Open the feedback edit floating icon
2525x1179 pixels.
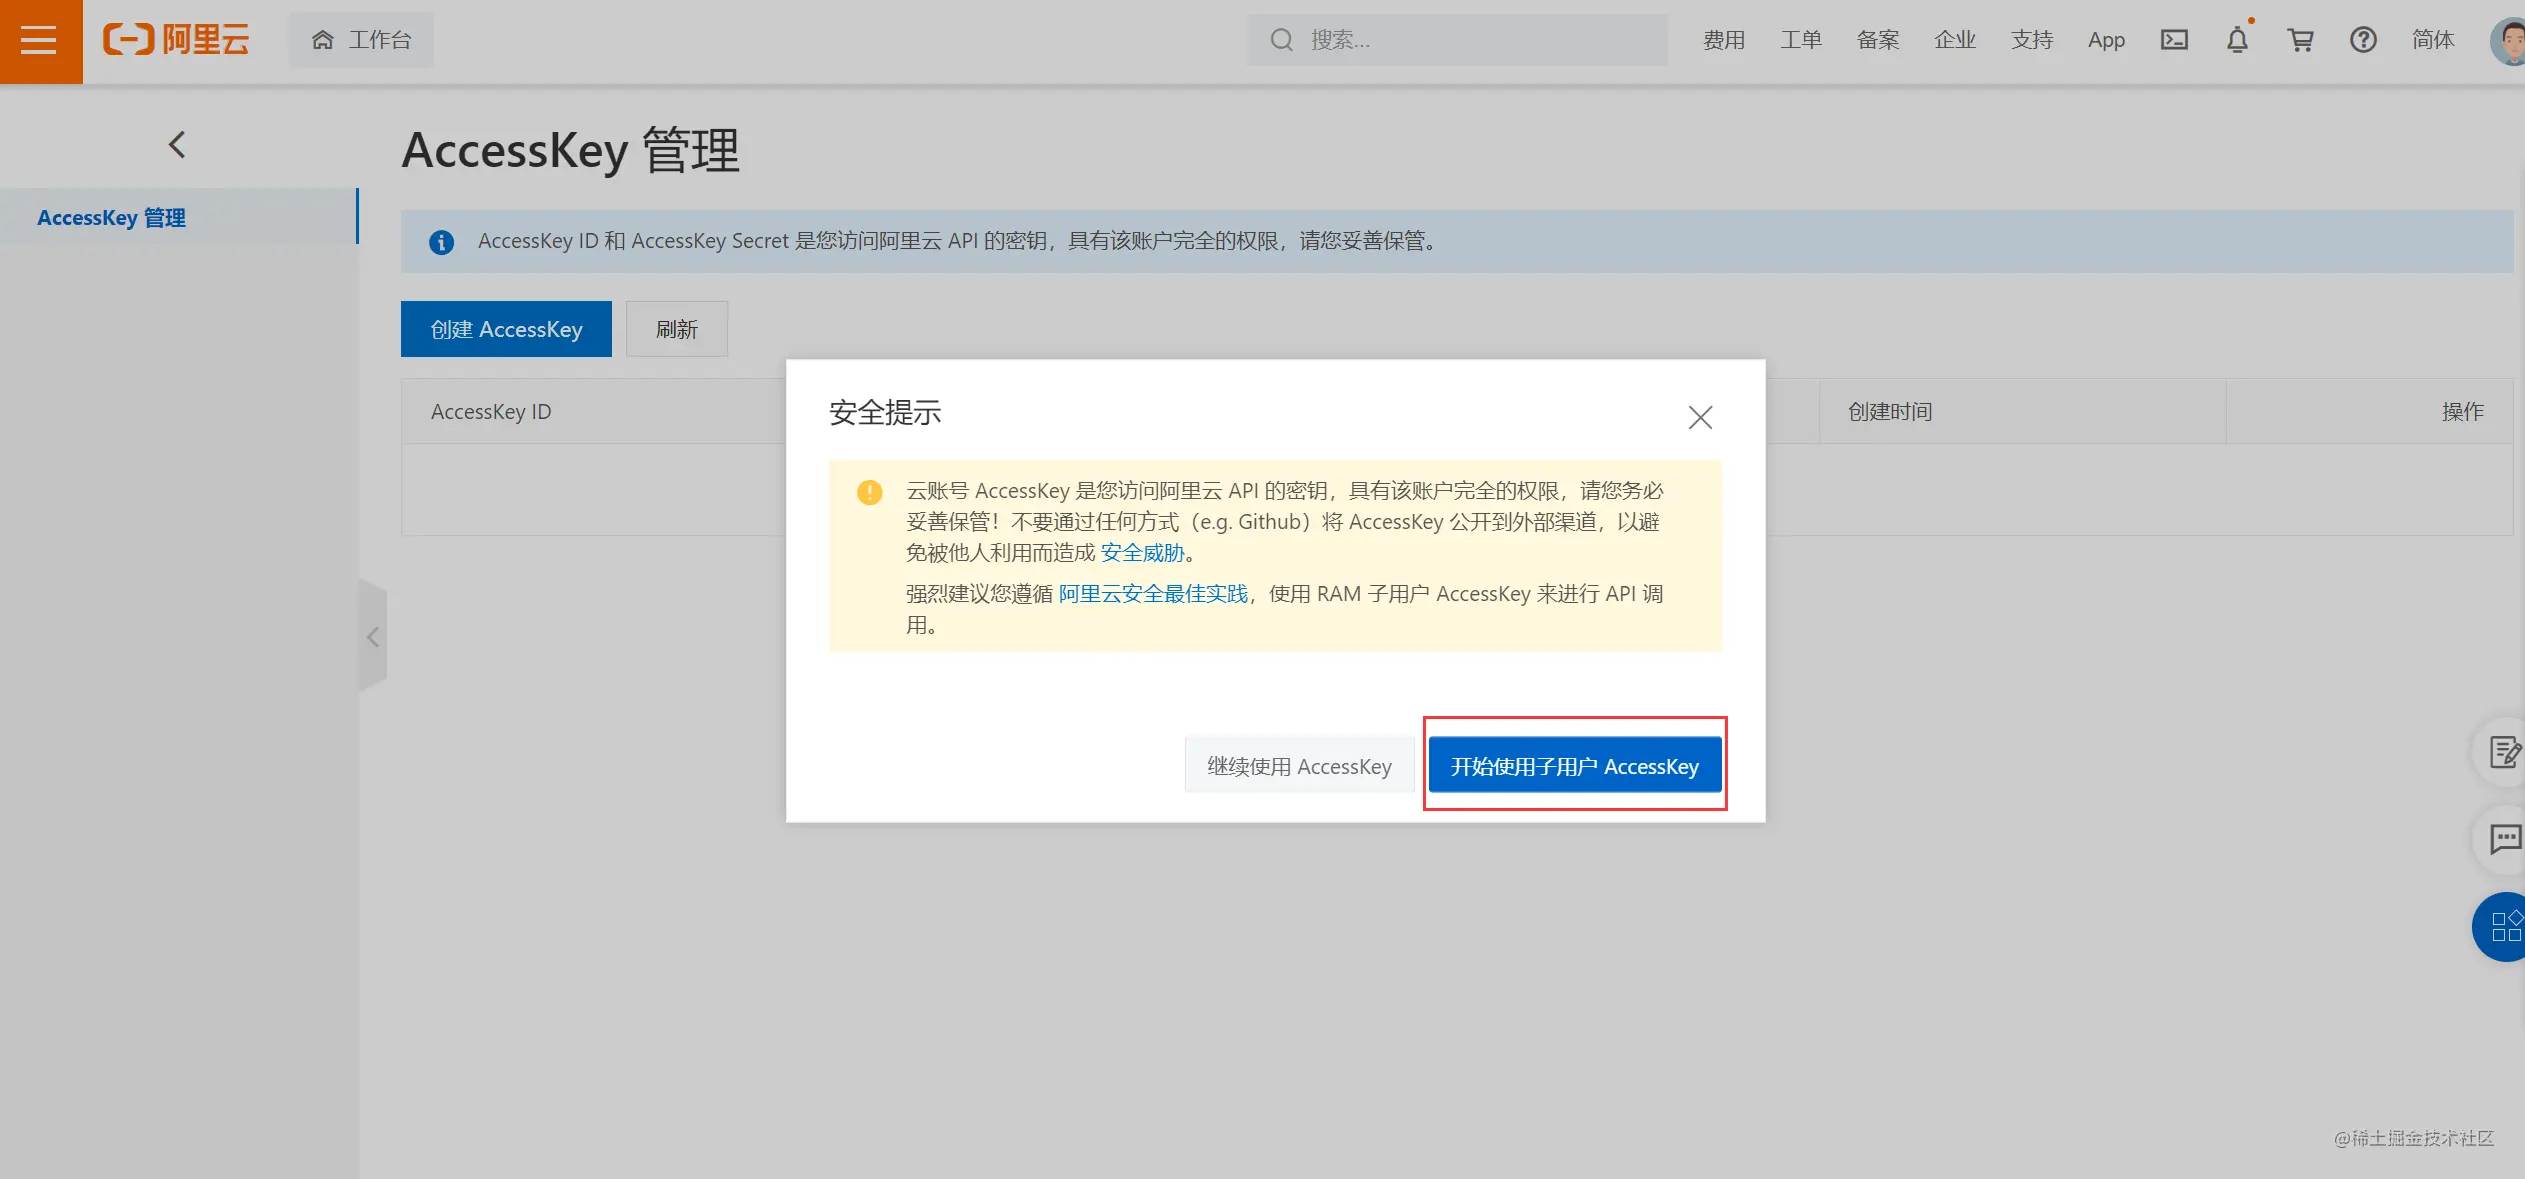pos(2504,751)
